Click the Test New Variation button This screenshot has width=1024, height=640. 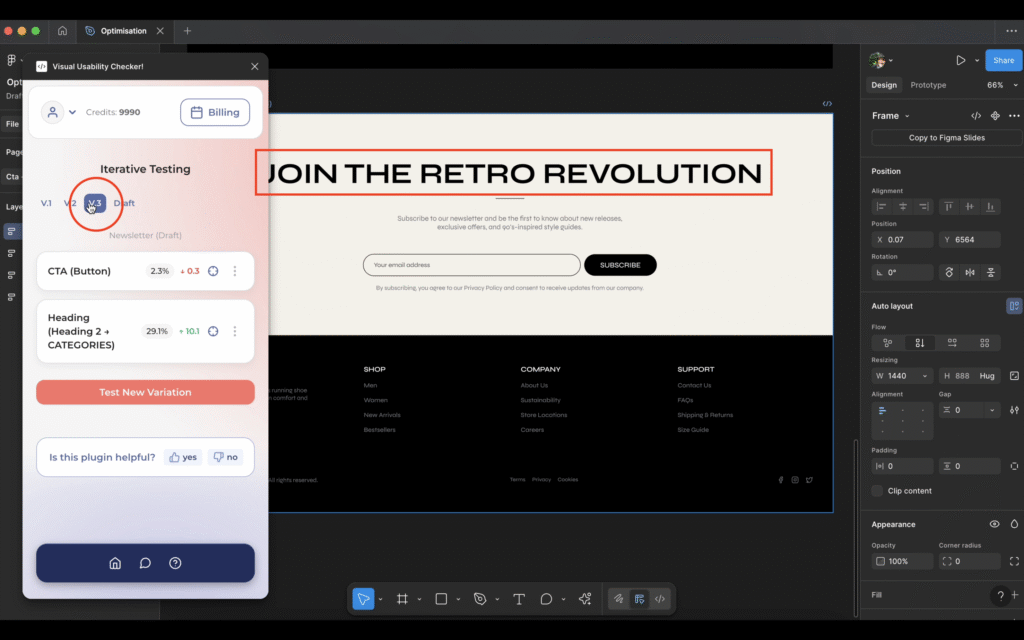145,392
